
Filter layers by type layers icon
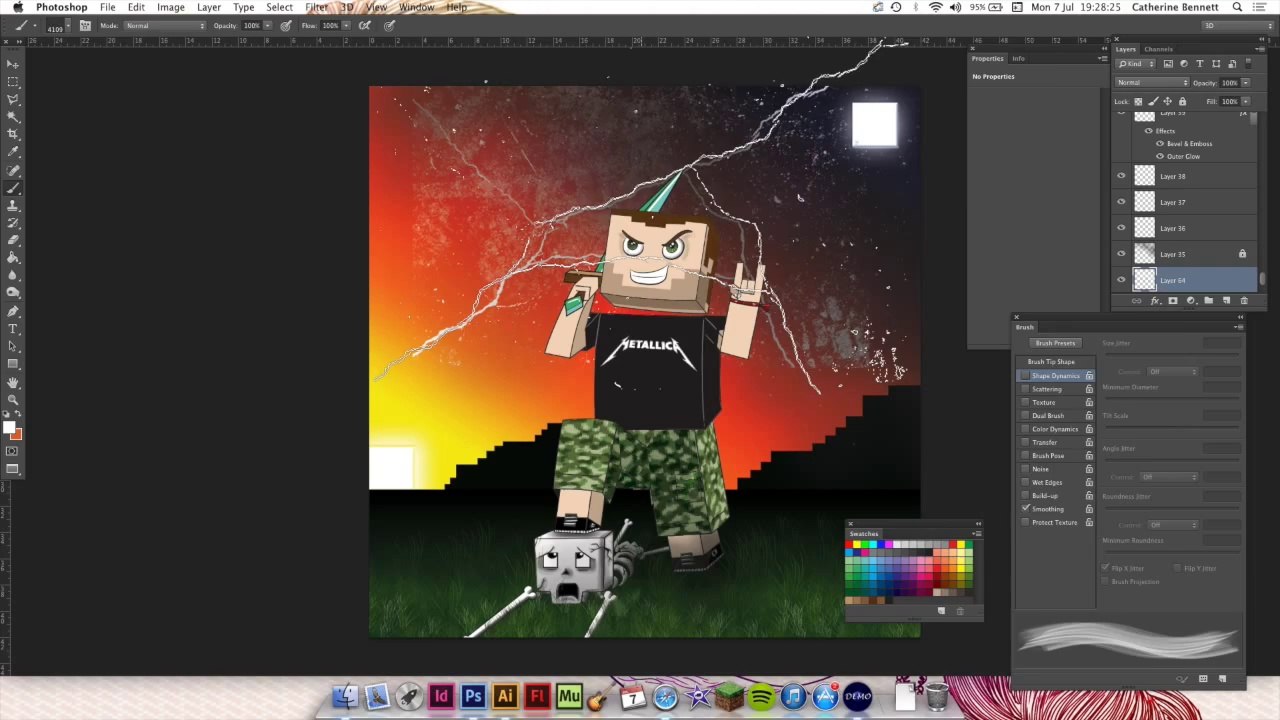(1200, 64)
